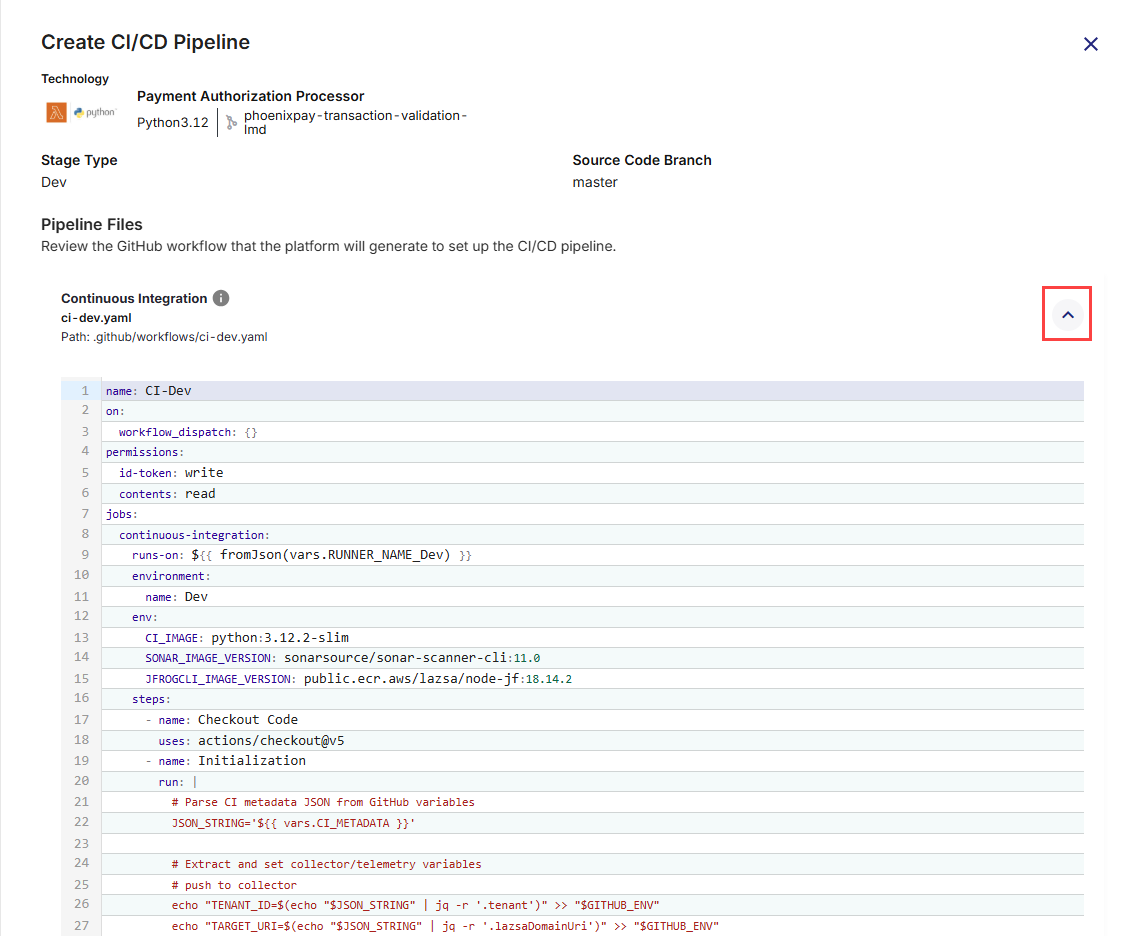Click the CI_IMAGE python:3.12.2-slim line

coord(246,638)
